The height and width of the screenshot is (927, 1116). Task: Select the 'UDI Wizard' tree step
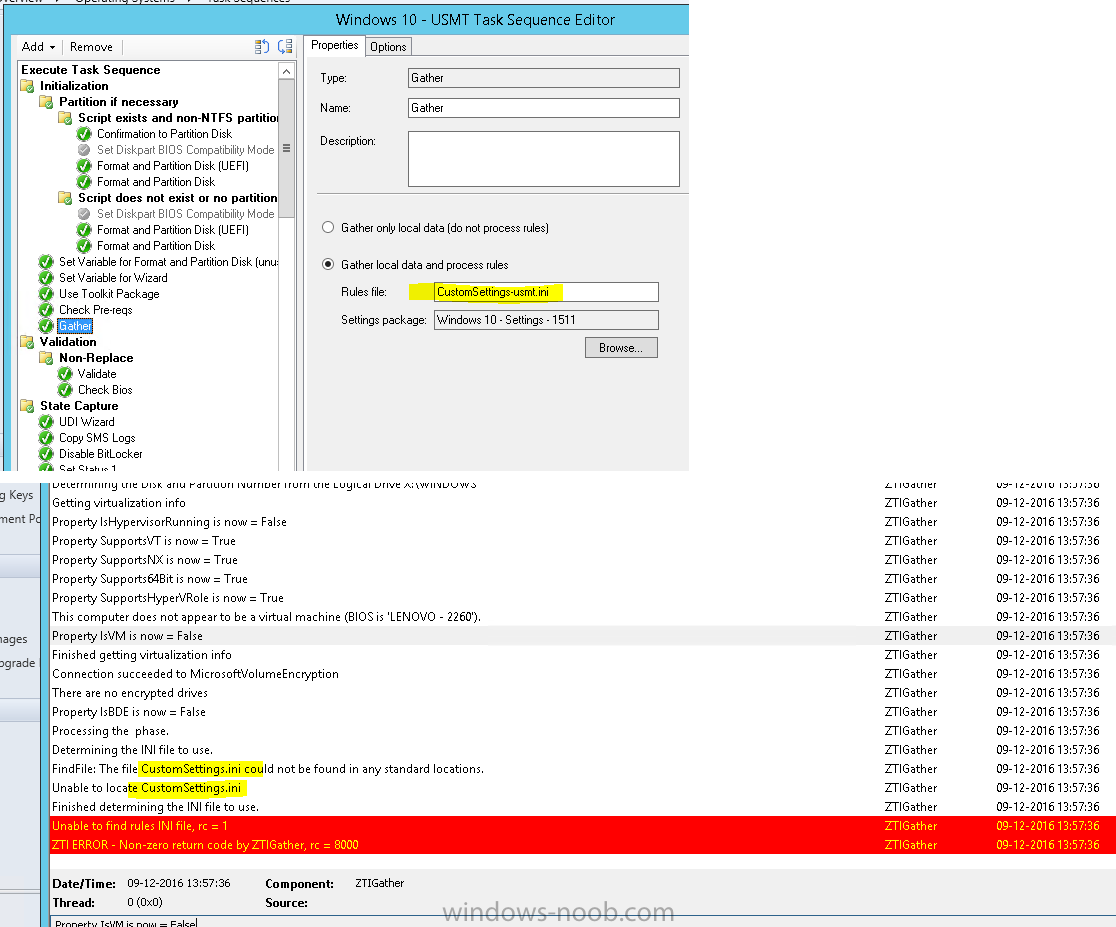click(x=87, y=422)
